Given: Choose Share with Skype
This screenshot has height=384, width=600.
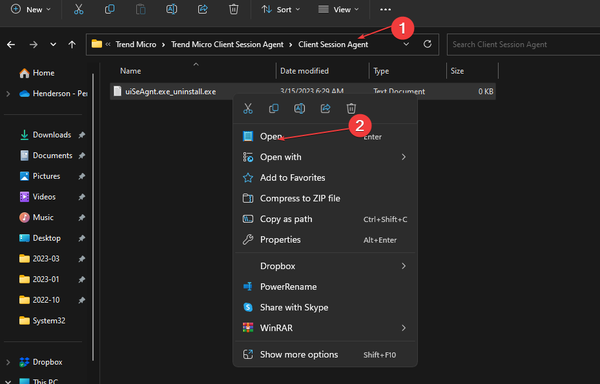Looking at the screenshot, I should [325, 308].
